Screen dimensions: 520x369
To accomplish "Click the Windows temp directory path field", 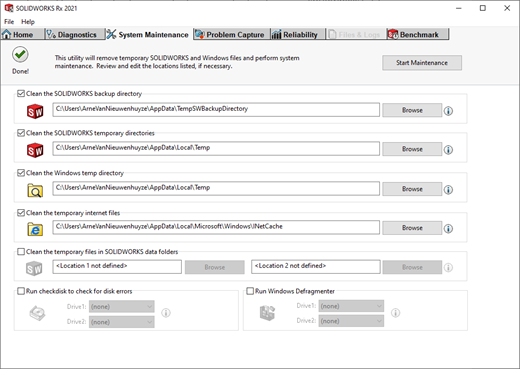I will [216, 188].
